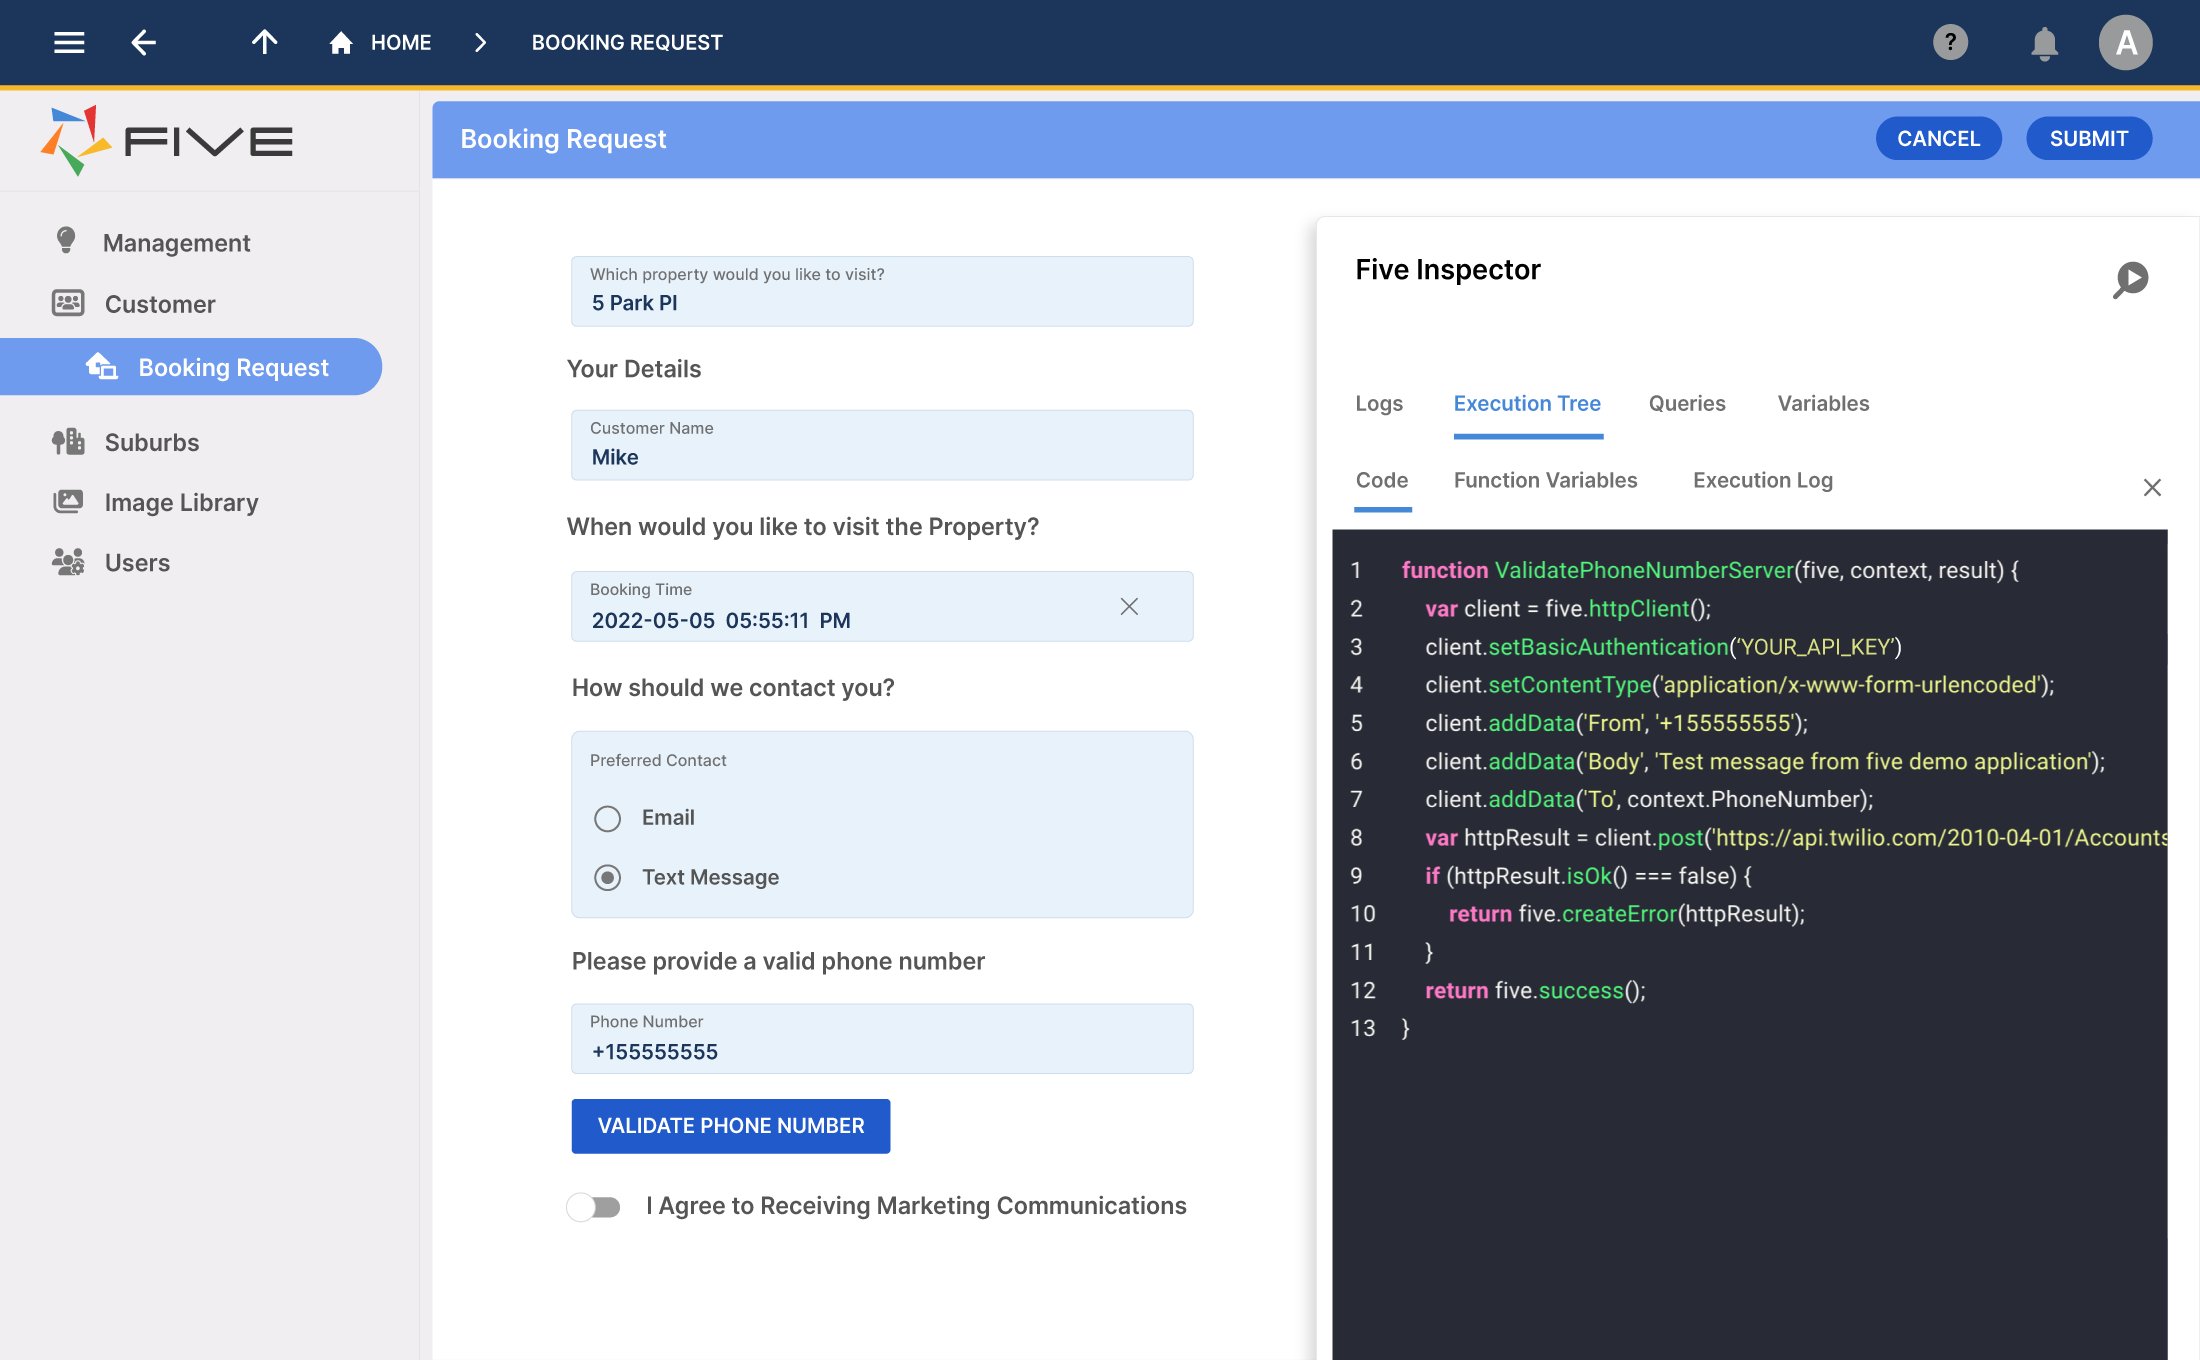Expand the Management menu group
The image size is (2200, 1360).
pos(176,243)
